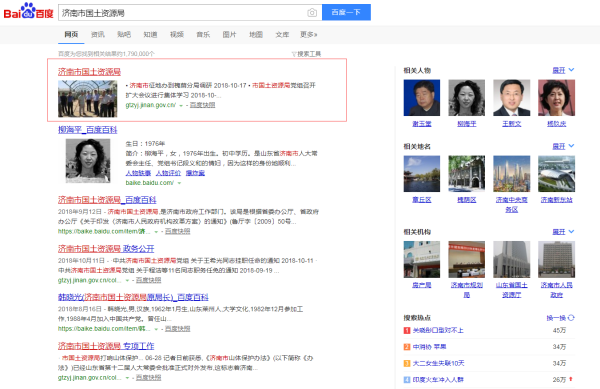Expand the 更多» menu

[x=309, y=34]
